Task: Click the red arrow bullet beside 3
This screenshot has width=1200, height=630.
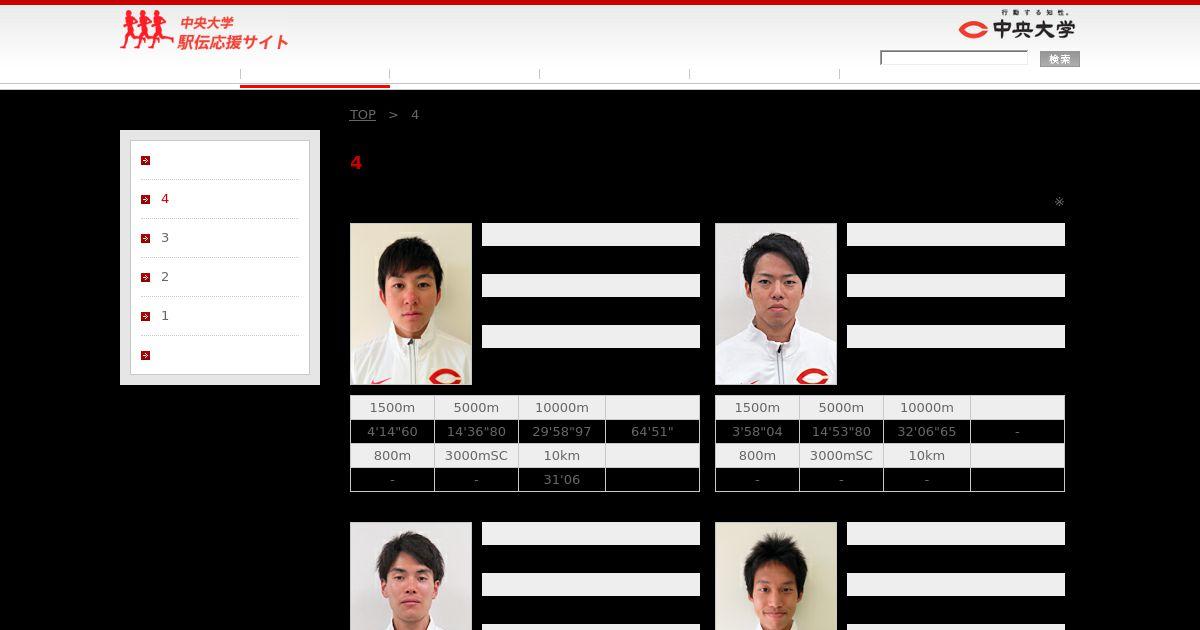Action: pyautogui.click(x=145, y=238)
